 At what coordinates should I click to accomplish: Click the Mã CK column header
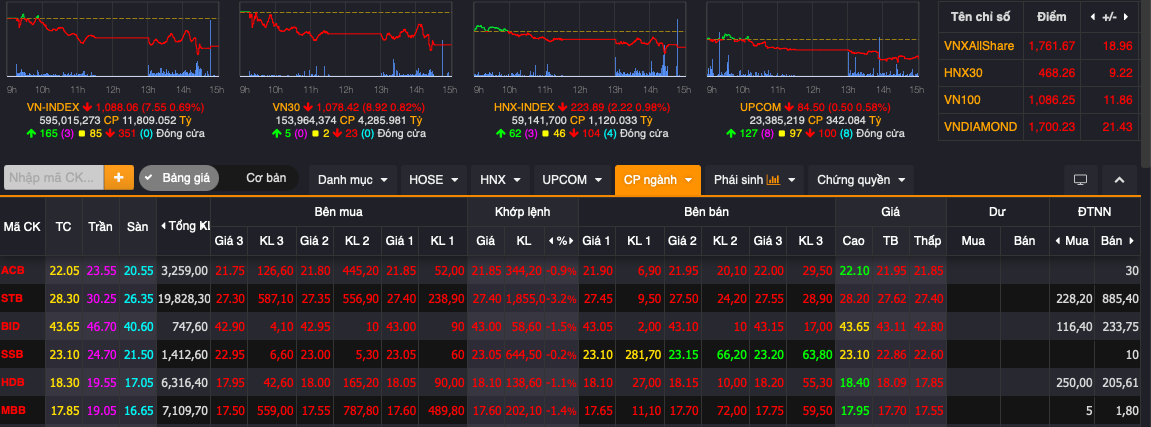[22, 227]
